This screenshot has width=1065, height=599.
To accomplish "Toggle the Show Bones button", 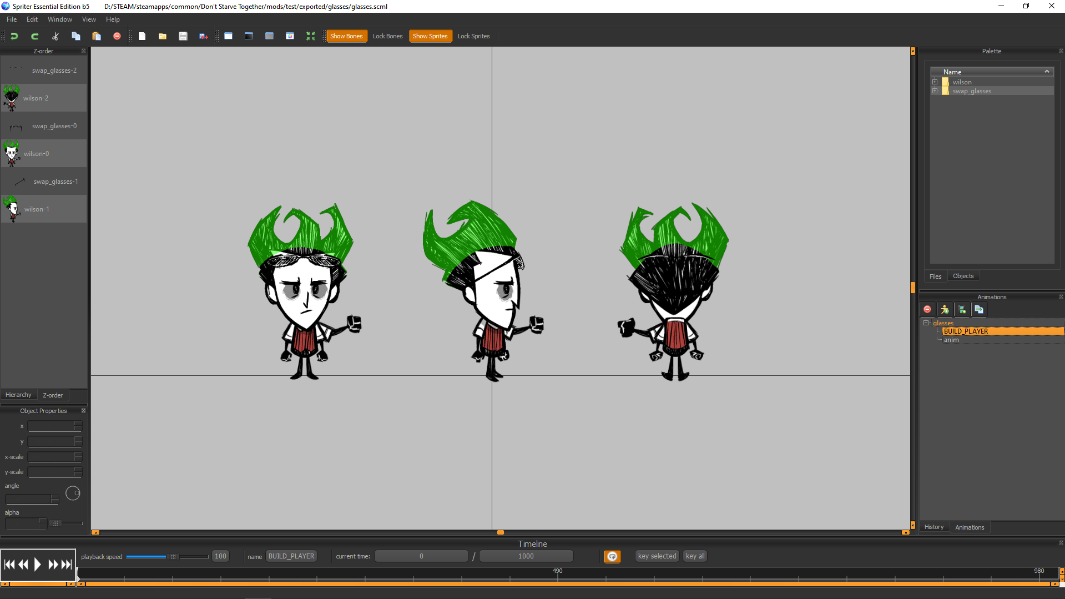I will coord(346,36).
